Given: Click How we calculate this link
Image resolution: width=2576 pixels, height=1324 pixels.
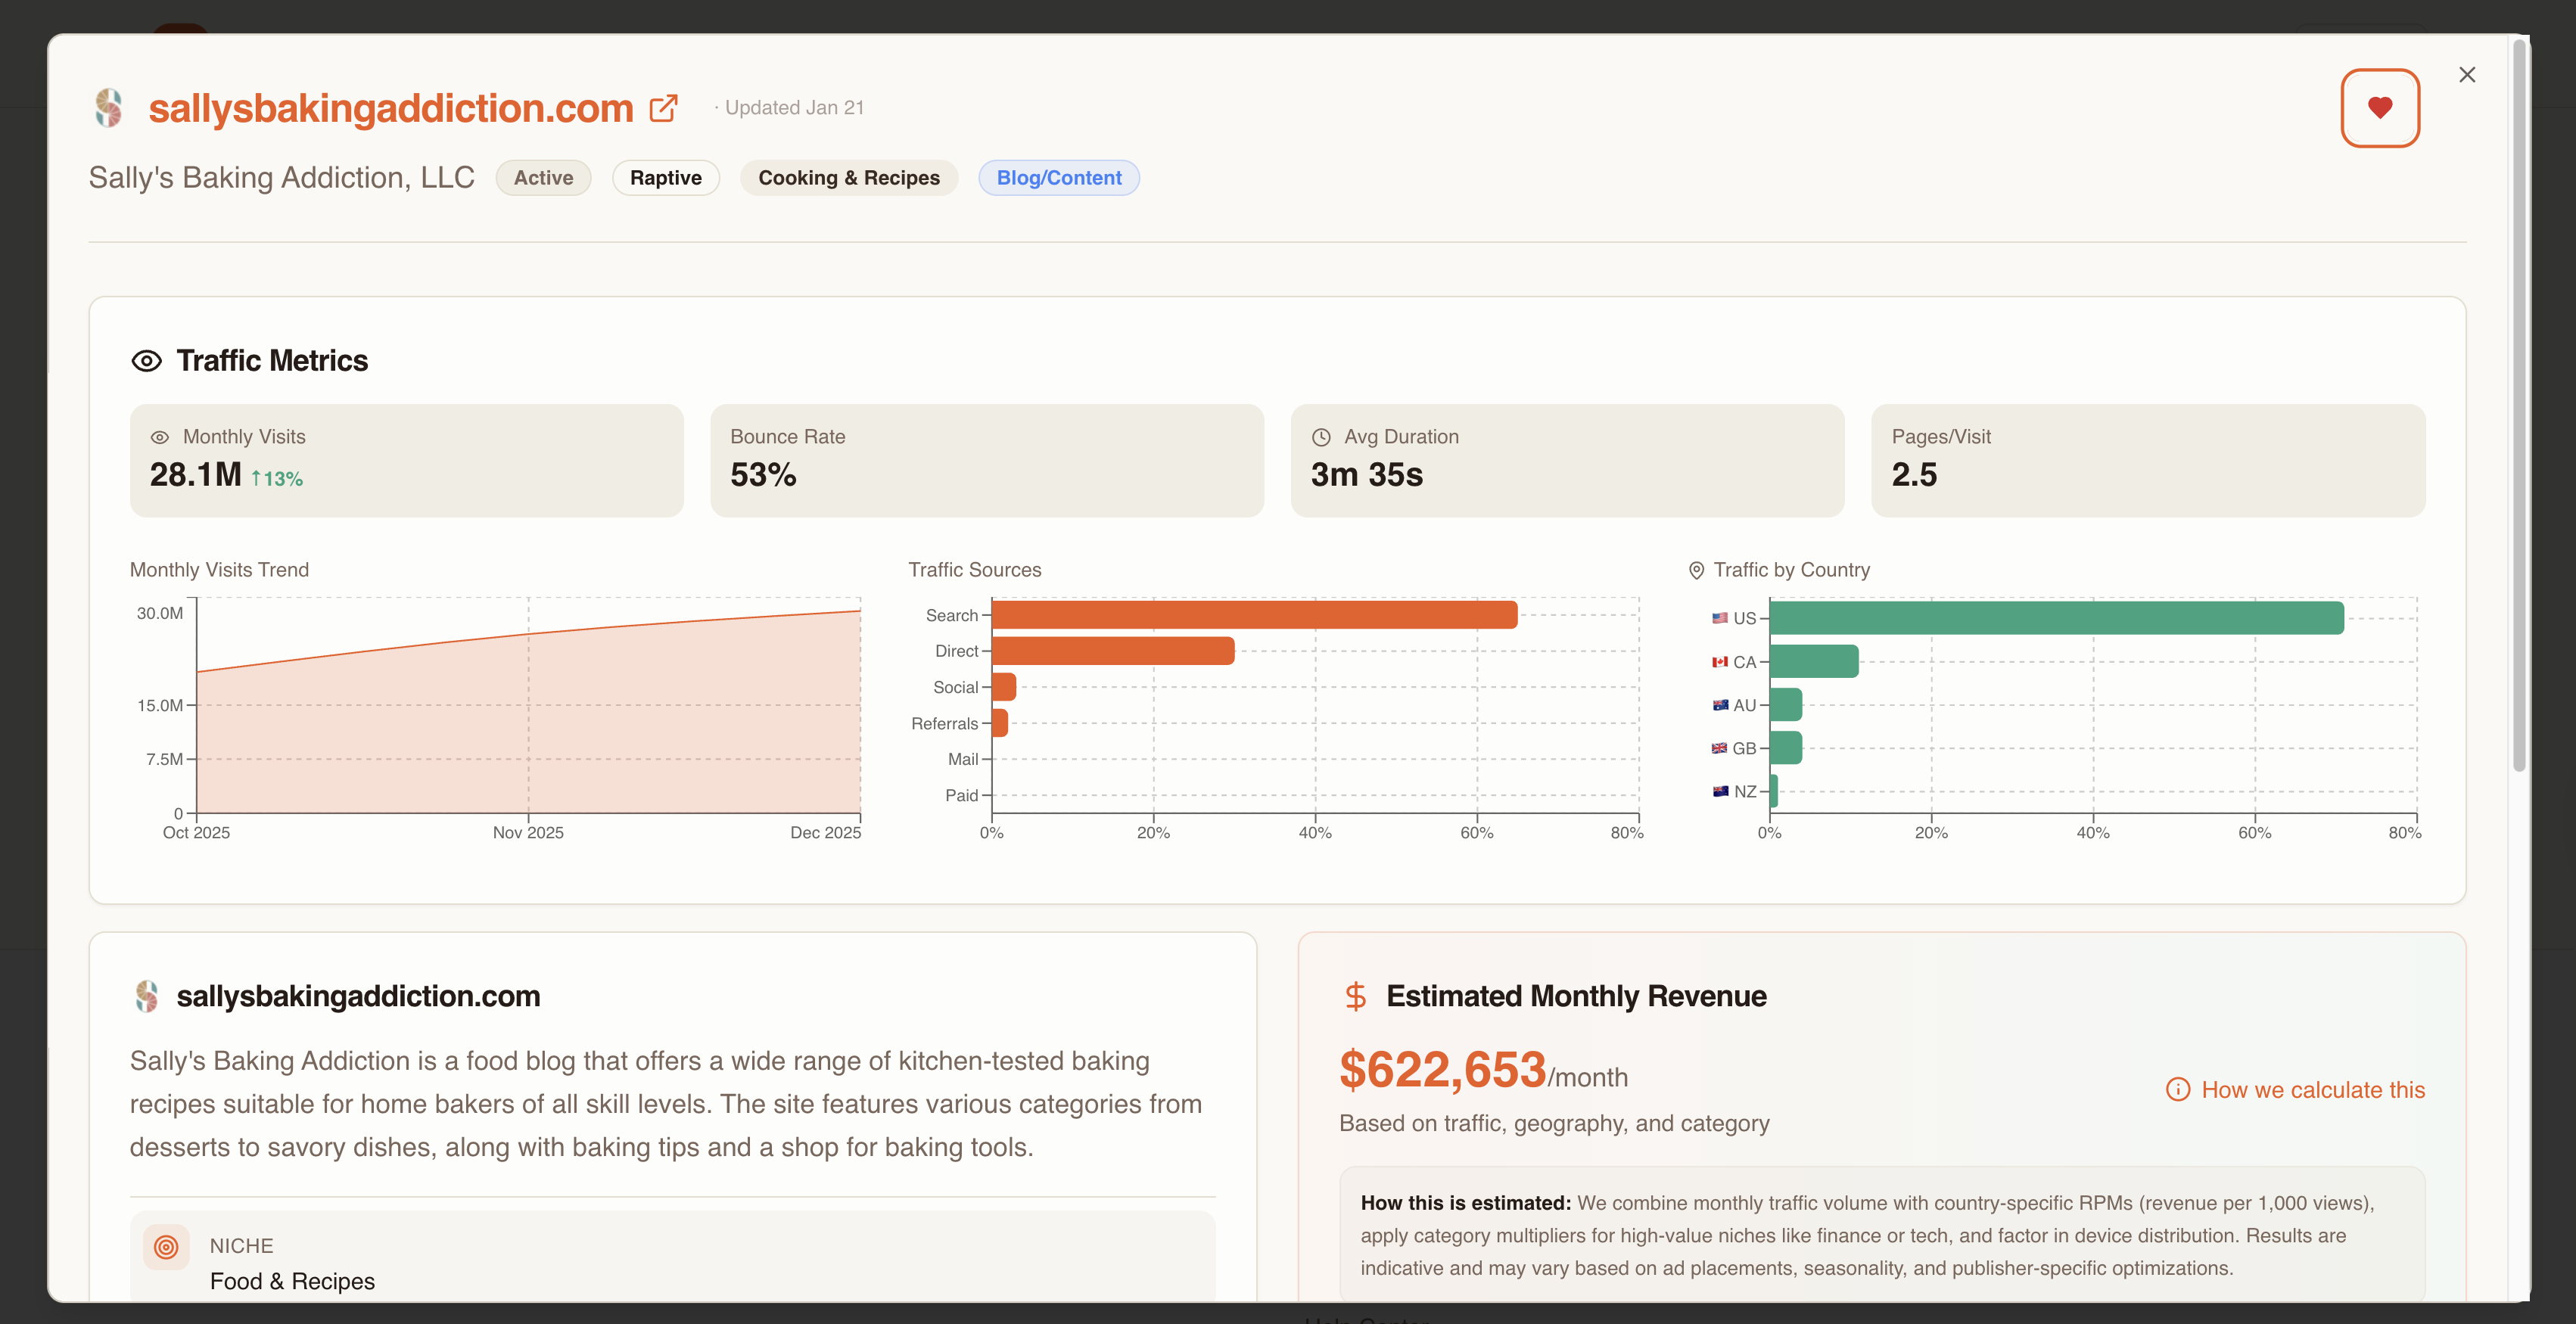Looking at the screenshot, I should [x=2313, y=1090].
